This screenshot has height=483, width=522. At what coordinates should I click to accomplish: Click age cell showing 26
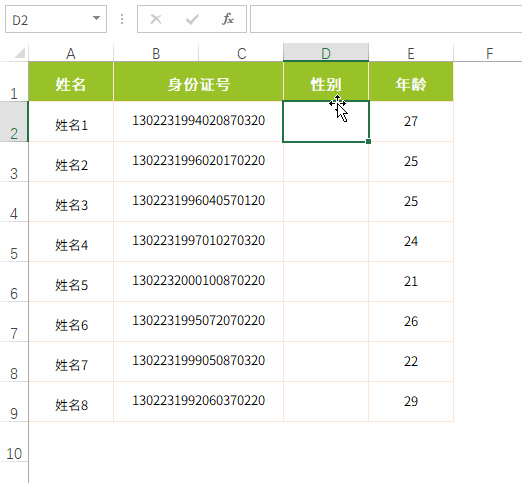411,322
